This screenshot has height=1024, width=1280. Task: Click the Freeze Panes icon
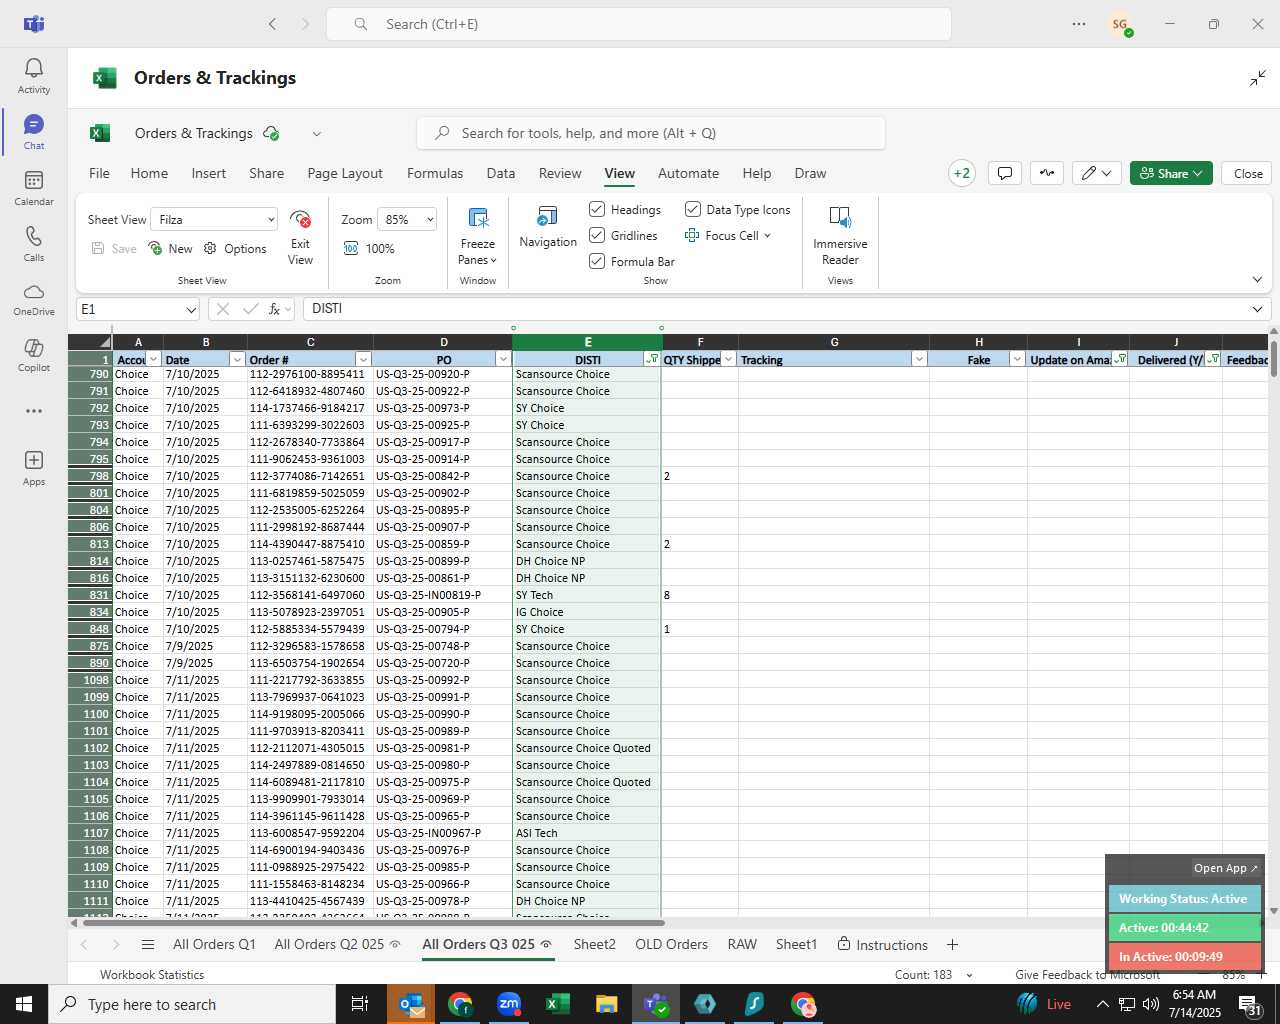tap(478, 237)
